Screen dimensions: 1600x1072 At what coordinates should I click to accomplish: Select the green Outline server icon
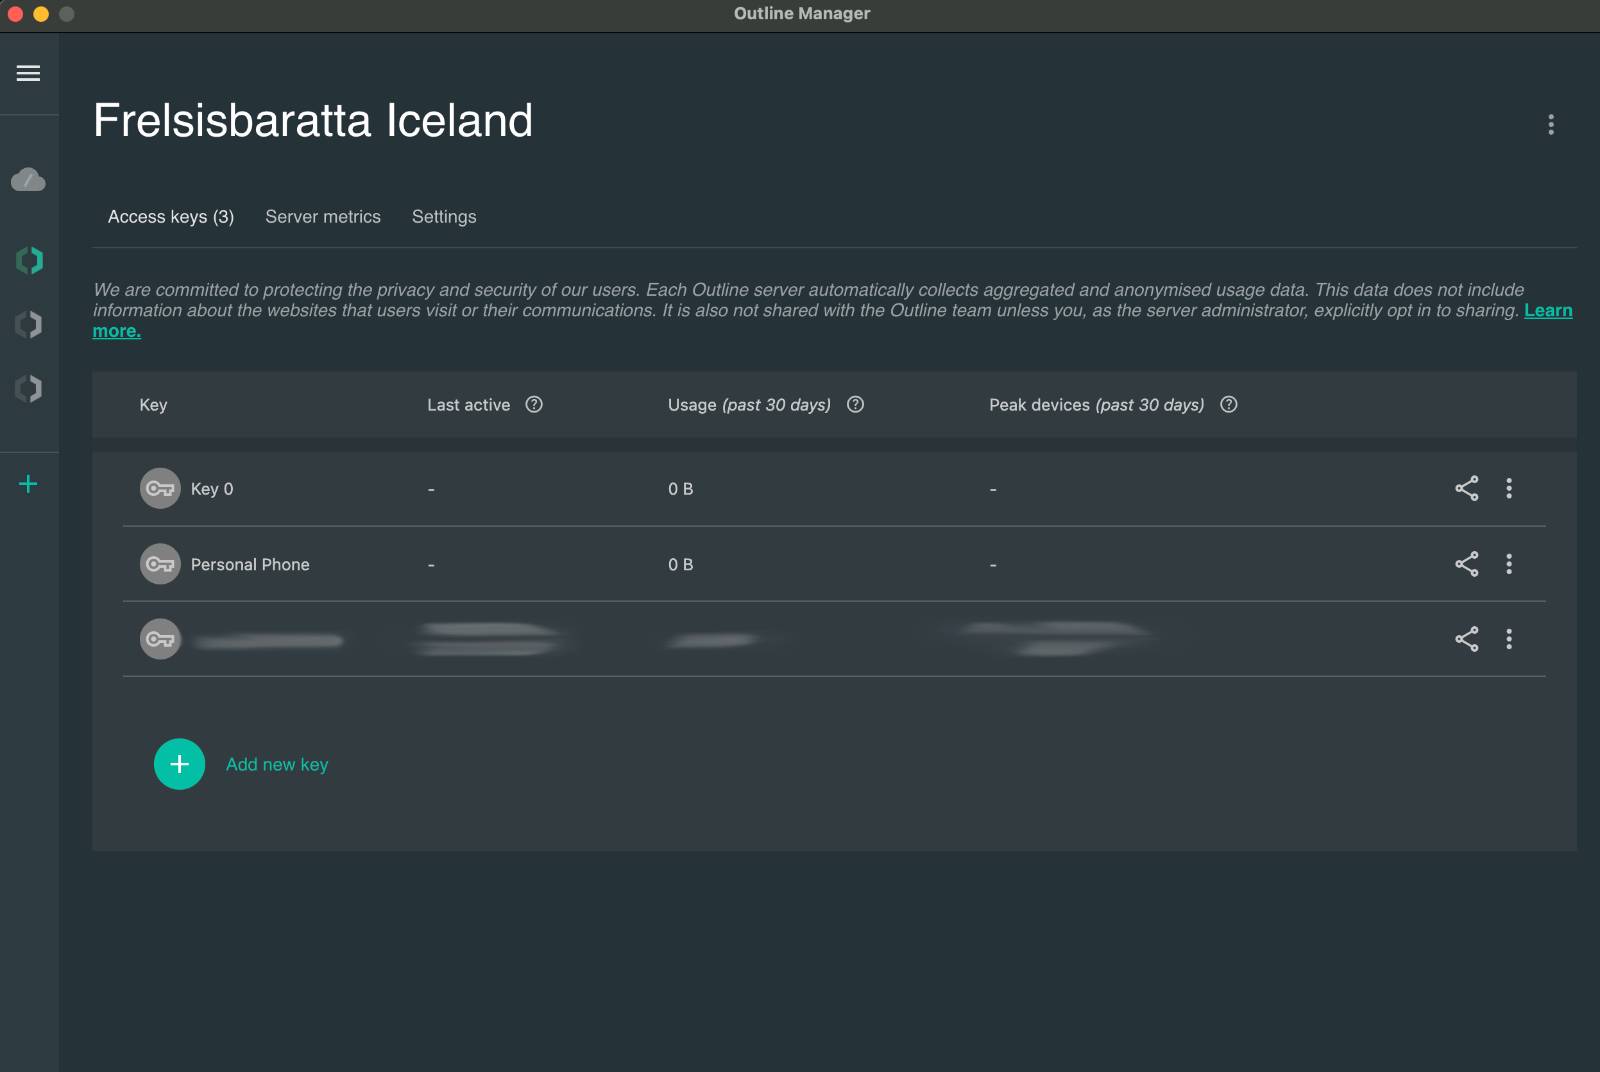coord(29,260)
